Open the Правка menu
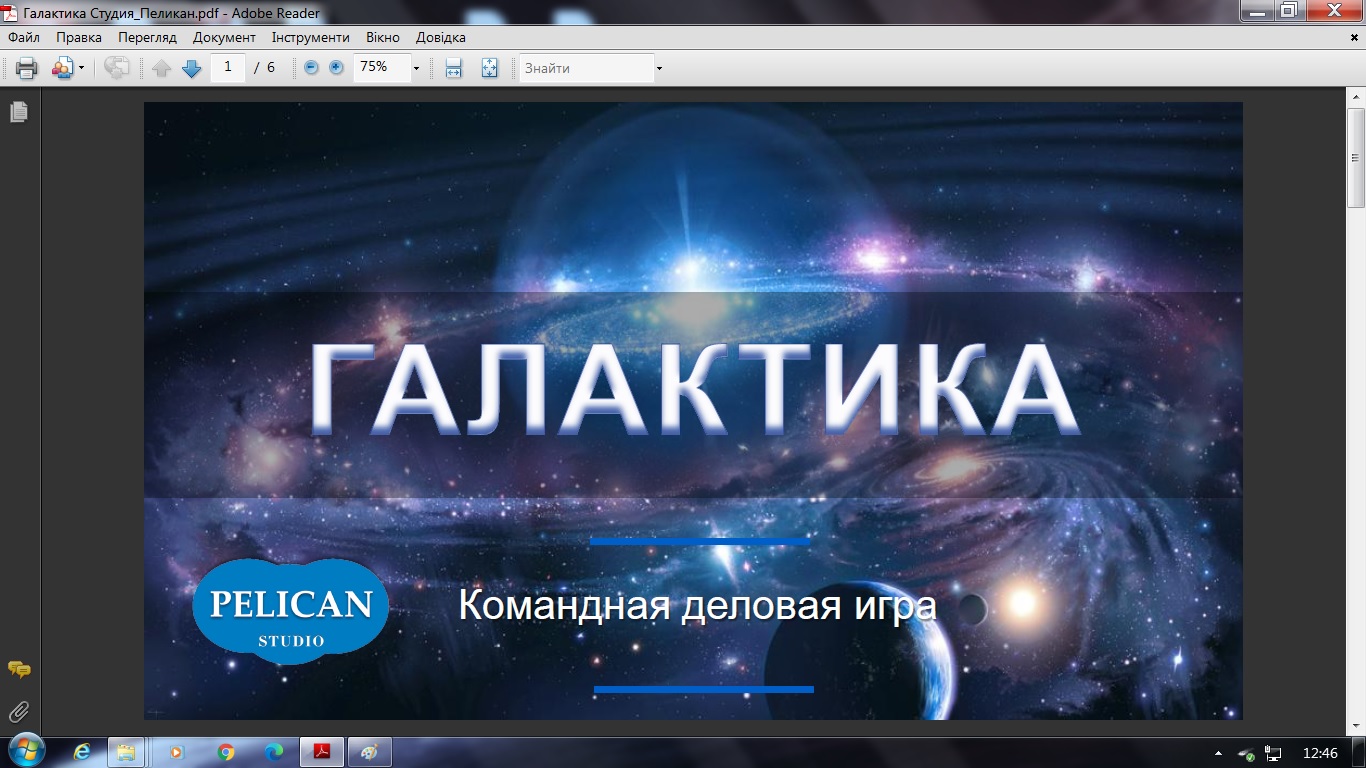 pos(79,37)
